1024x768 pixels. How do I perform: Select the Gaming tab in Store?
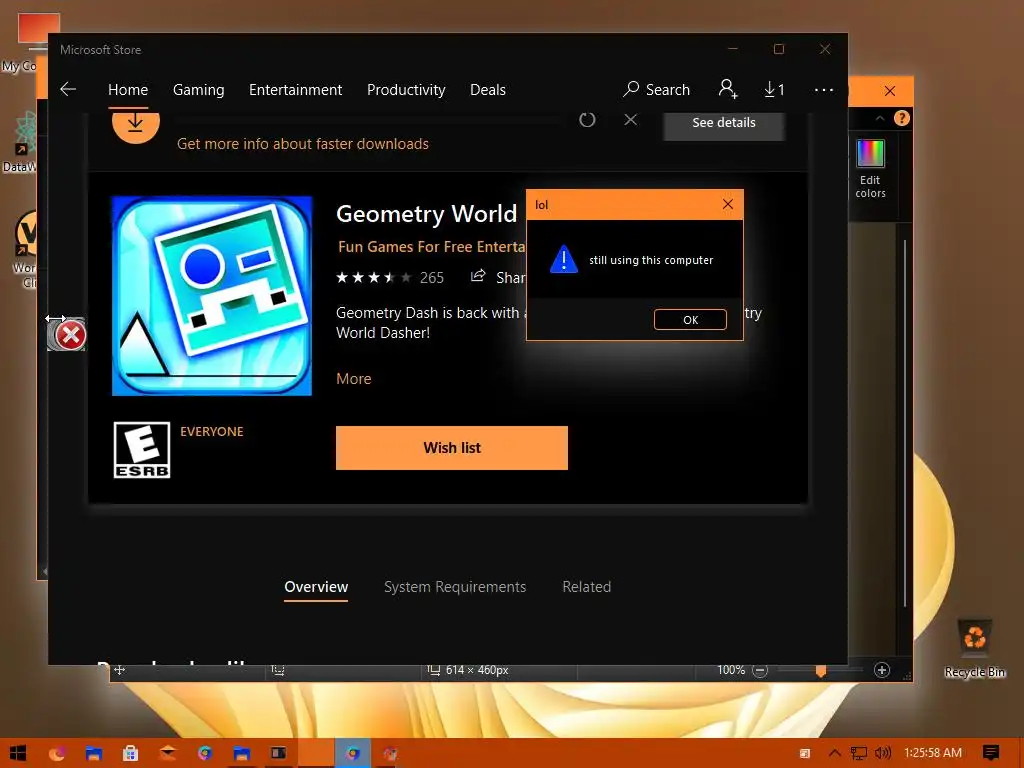click(x=199, y=90)
